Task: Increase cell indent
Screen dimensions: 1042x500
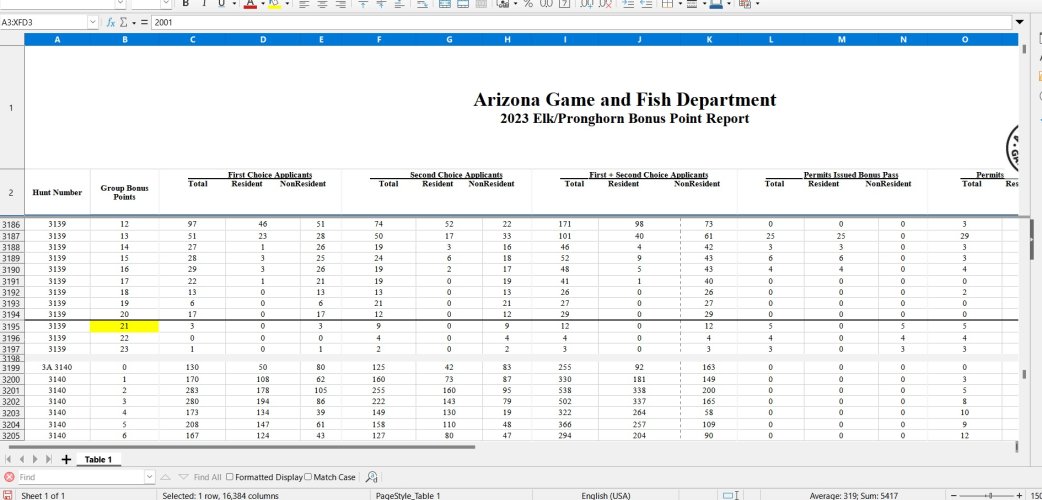Action: (x=627, y=3)
